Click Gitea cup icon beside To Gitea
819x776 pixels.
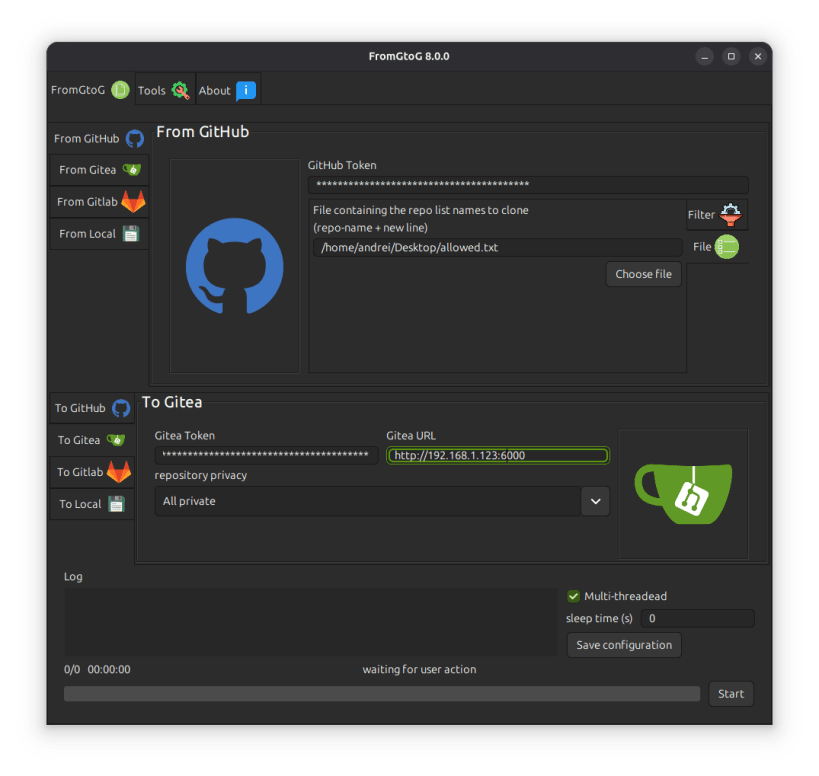116,440
